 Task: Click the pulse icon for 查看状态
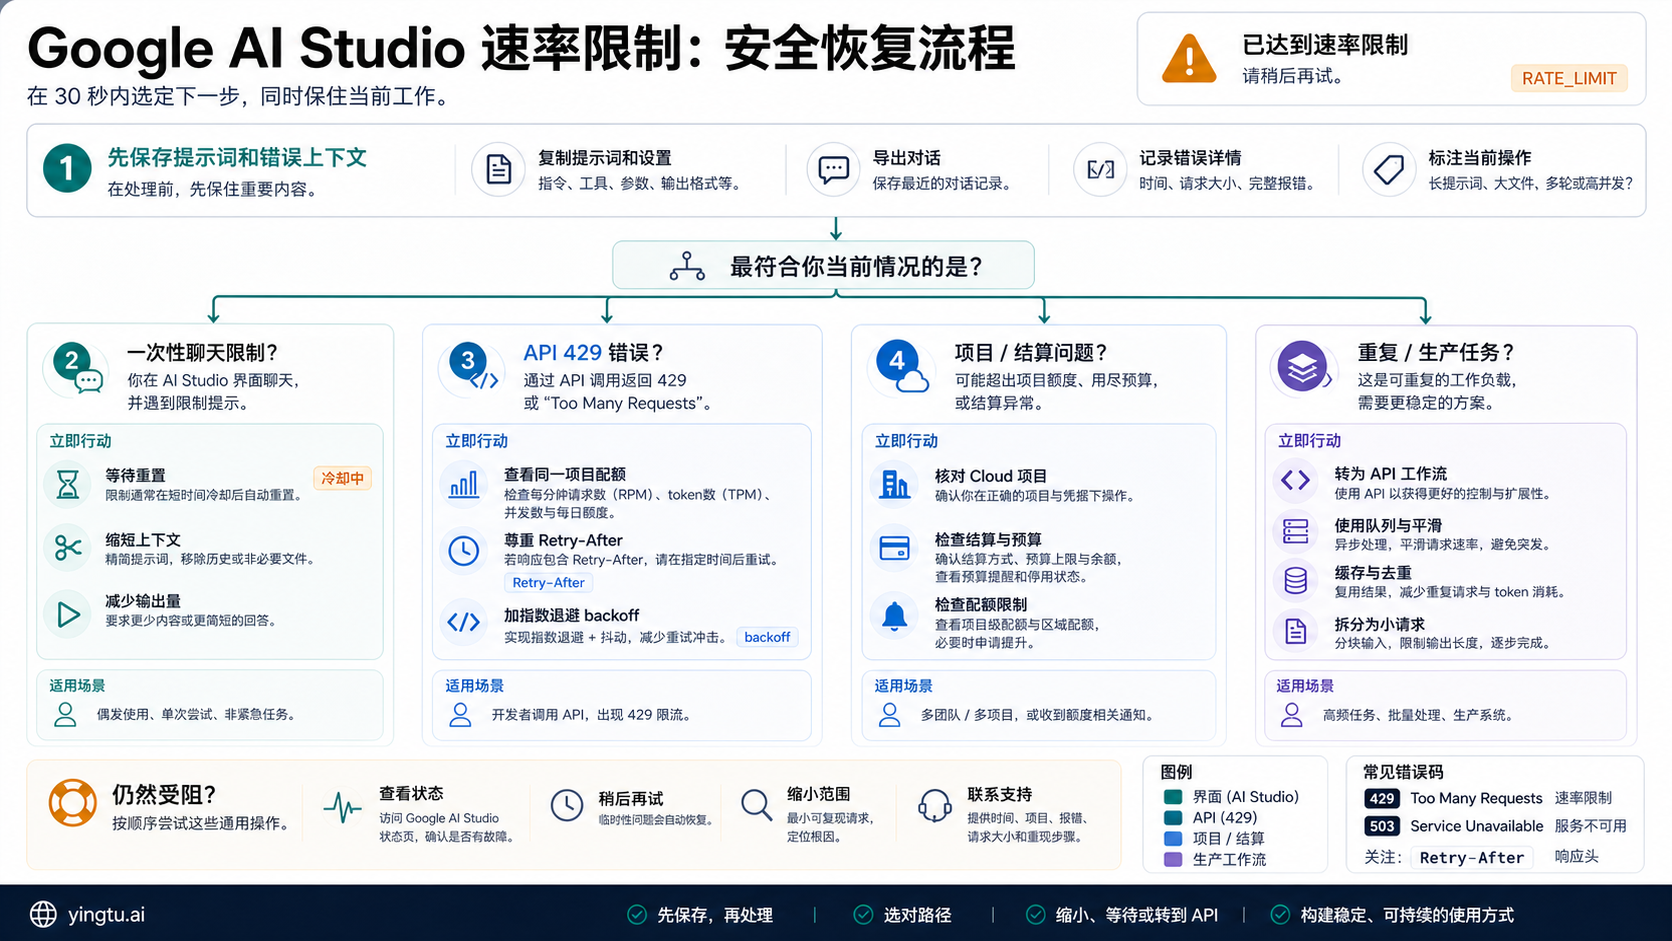(342, 806)
